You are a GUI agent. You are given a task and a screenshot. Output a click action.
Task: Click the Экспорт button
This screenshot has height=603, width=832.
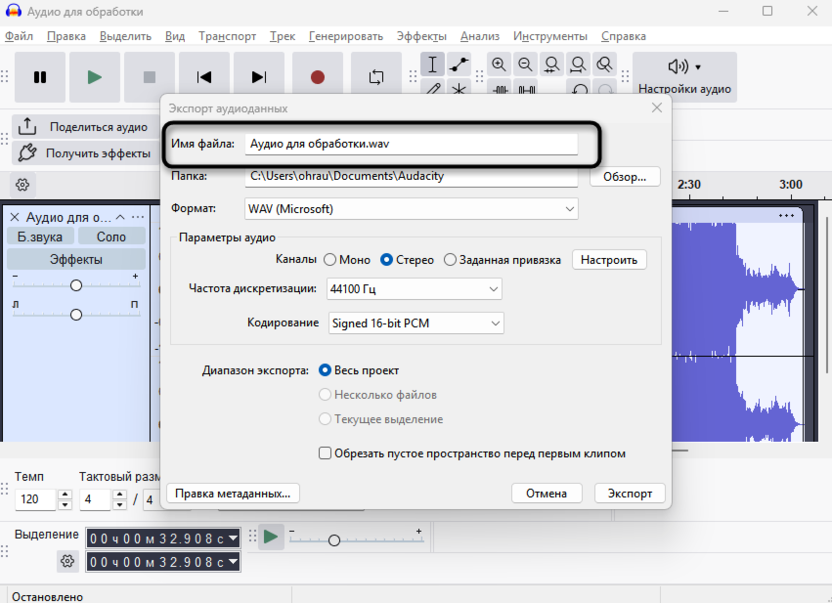pyautogui.click(x=629, y=493)
